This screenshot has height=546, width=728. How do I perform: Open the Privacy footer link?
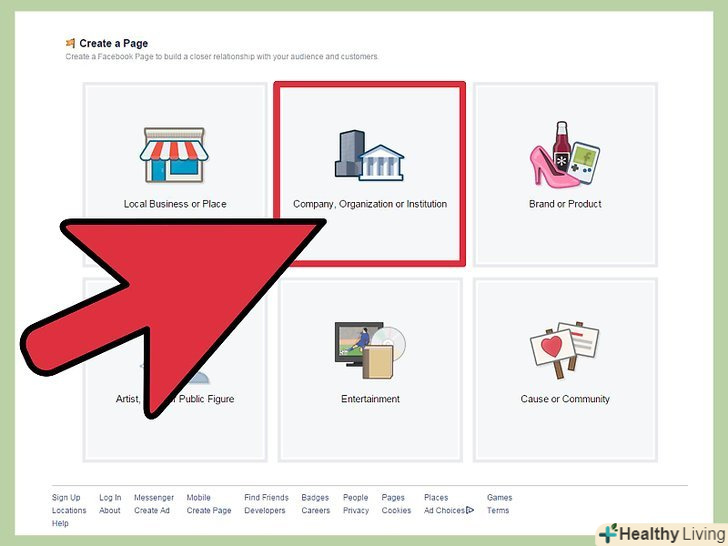tap(356, 511)
